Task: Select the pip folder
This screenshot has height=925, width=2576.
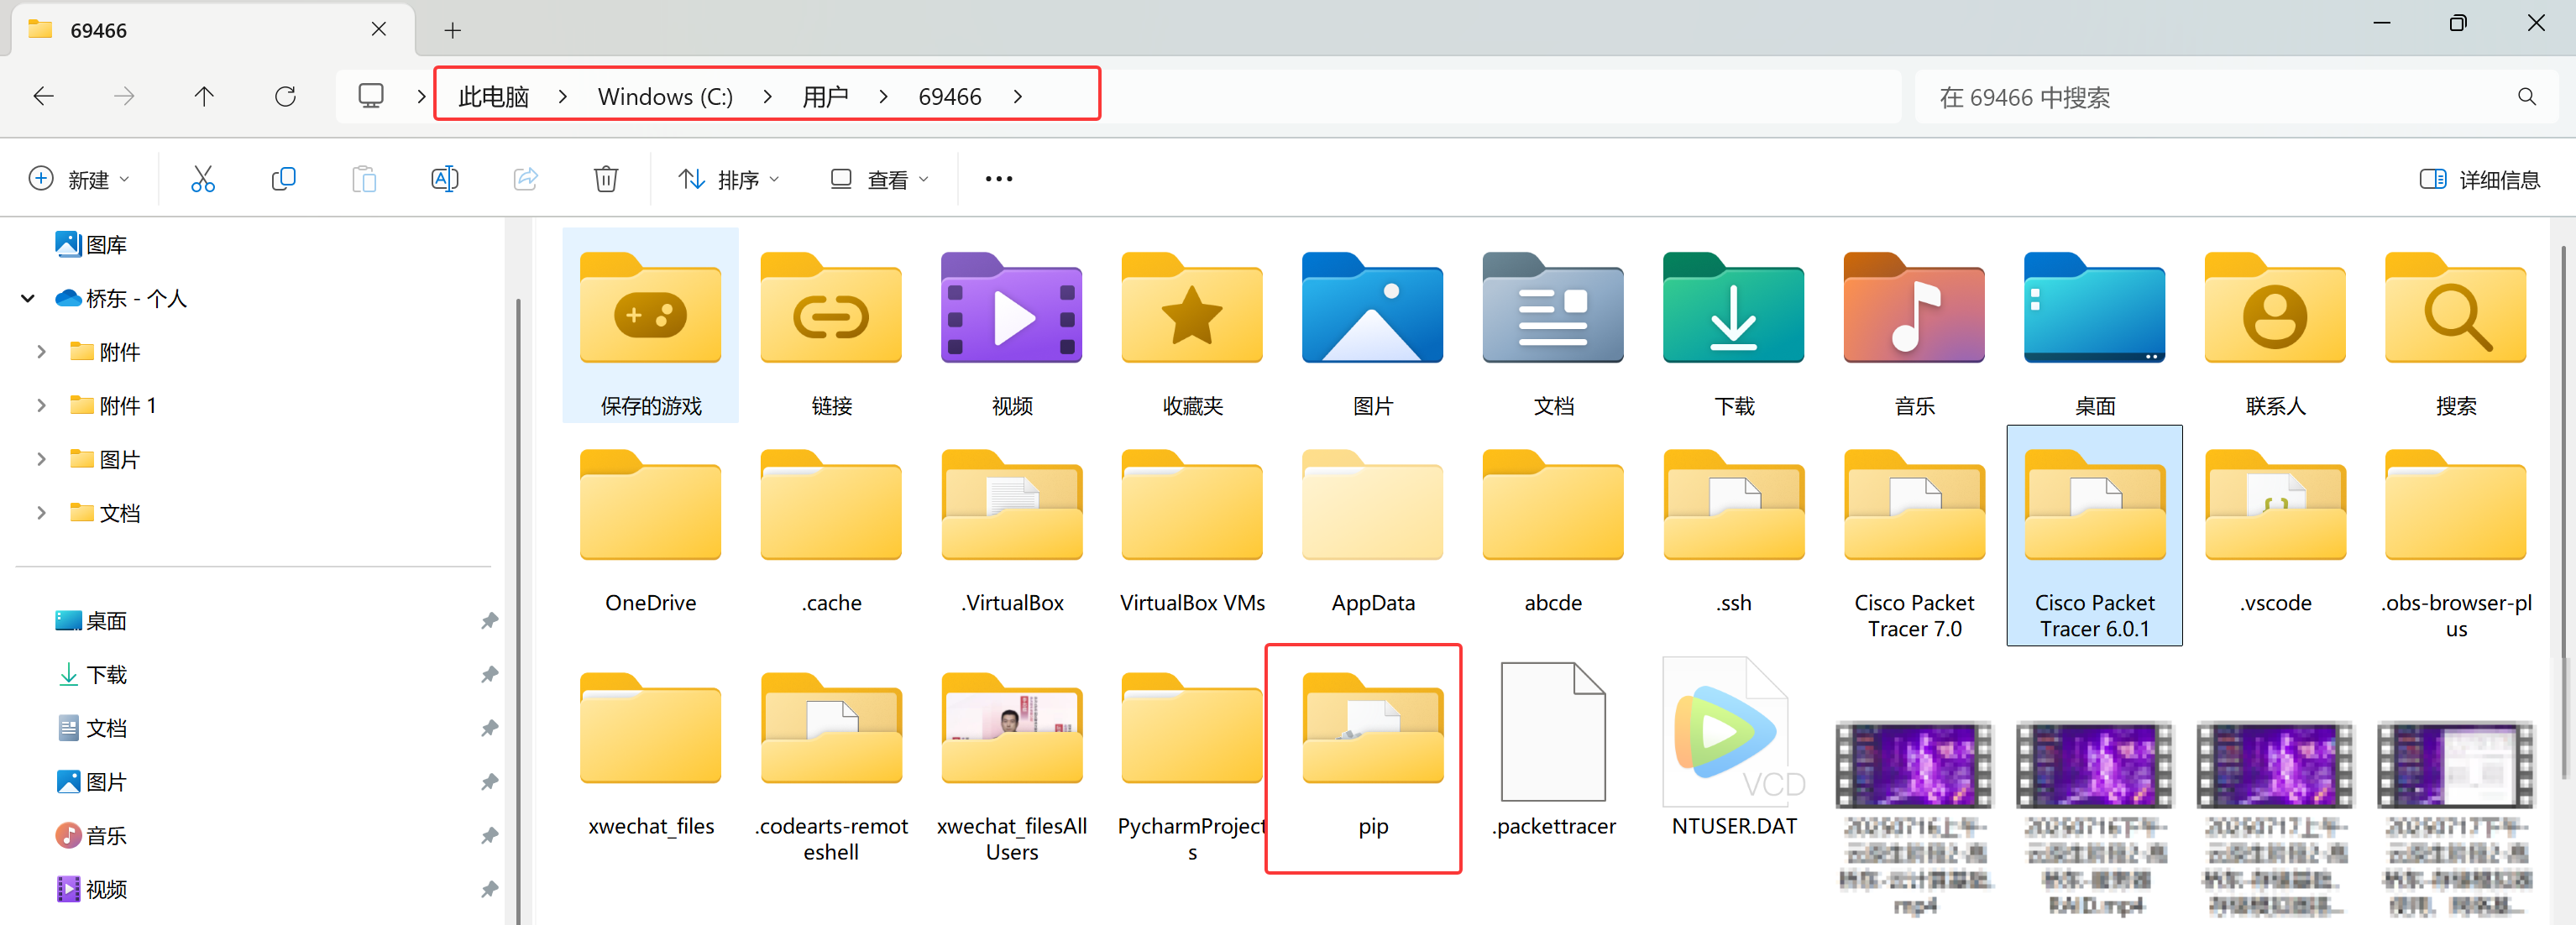Action: [1372, 757]
